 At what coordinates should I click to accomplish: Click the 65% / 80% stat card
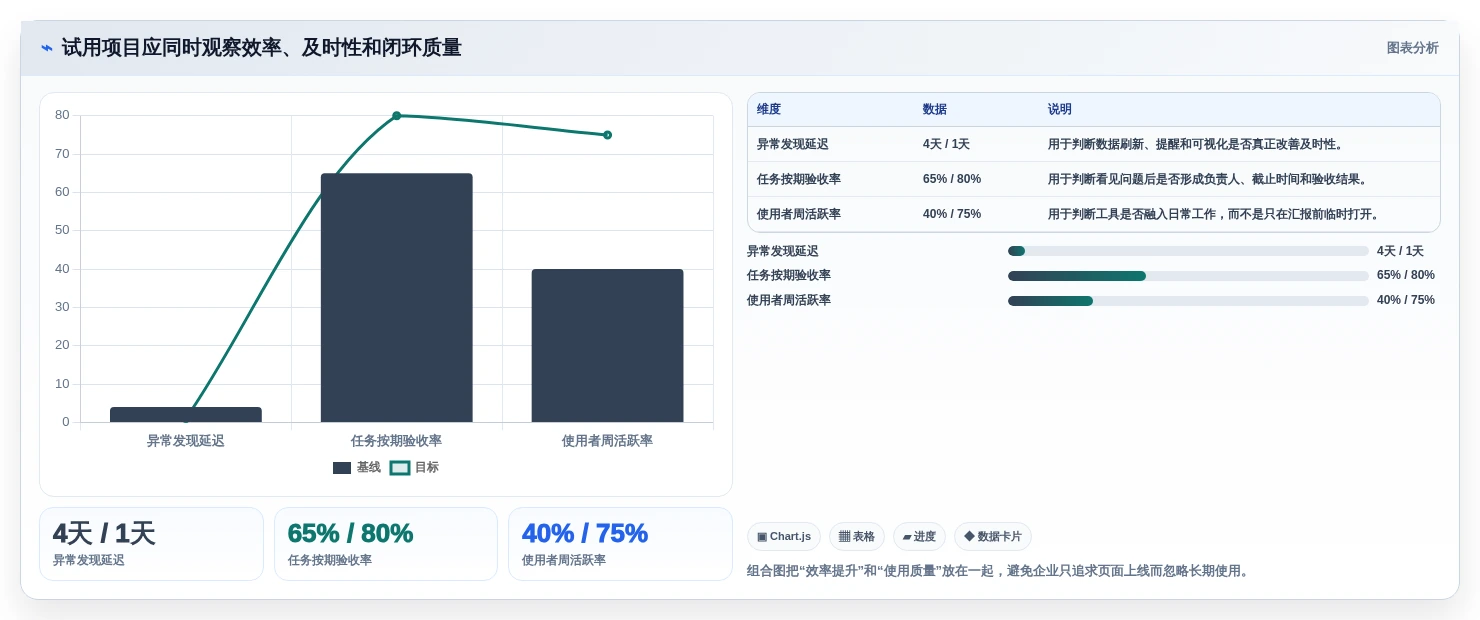386,544
